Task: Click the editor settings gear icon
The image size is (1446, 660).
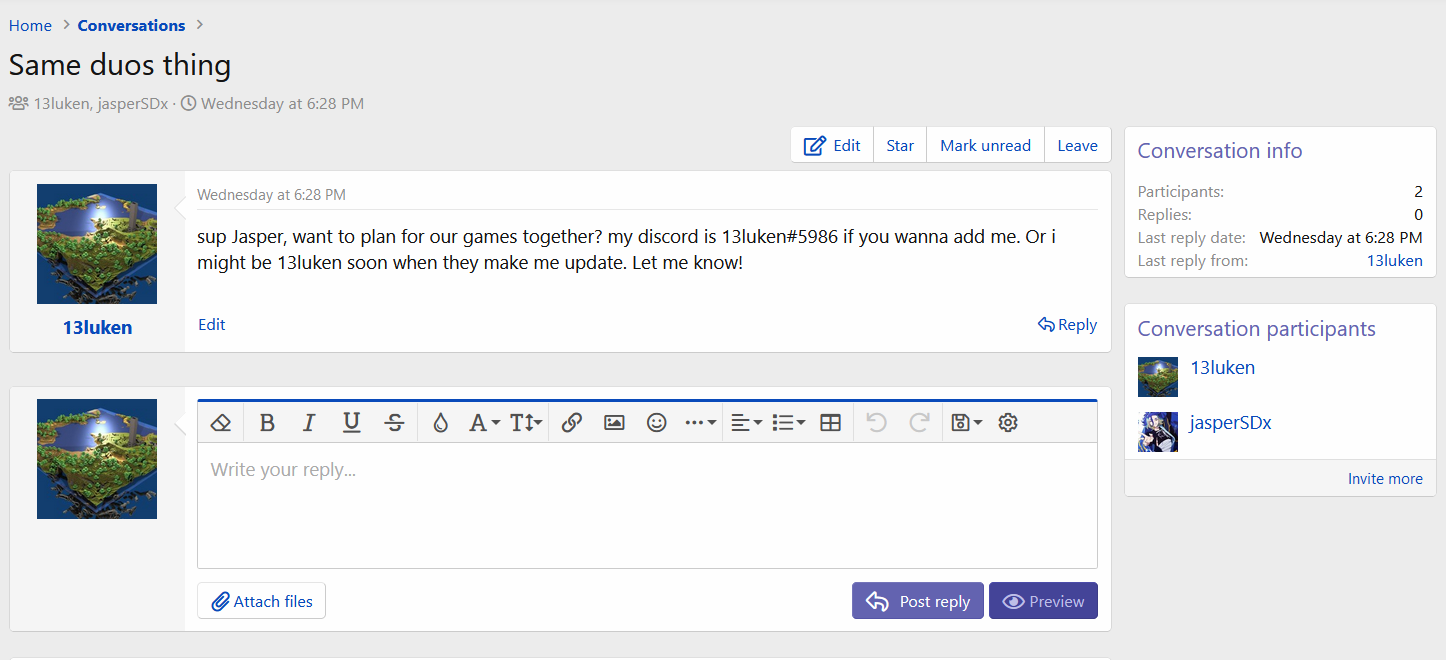Action: click(x=1008, y=423)
